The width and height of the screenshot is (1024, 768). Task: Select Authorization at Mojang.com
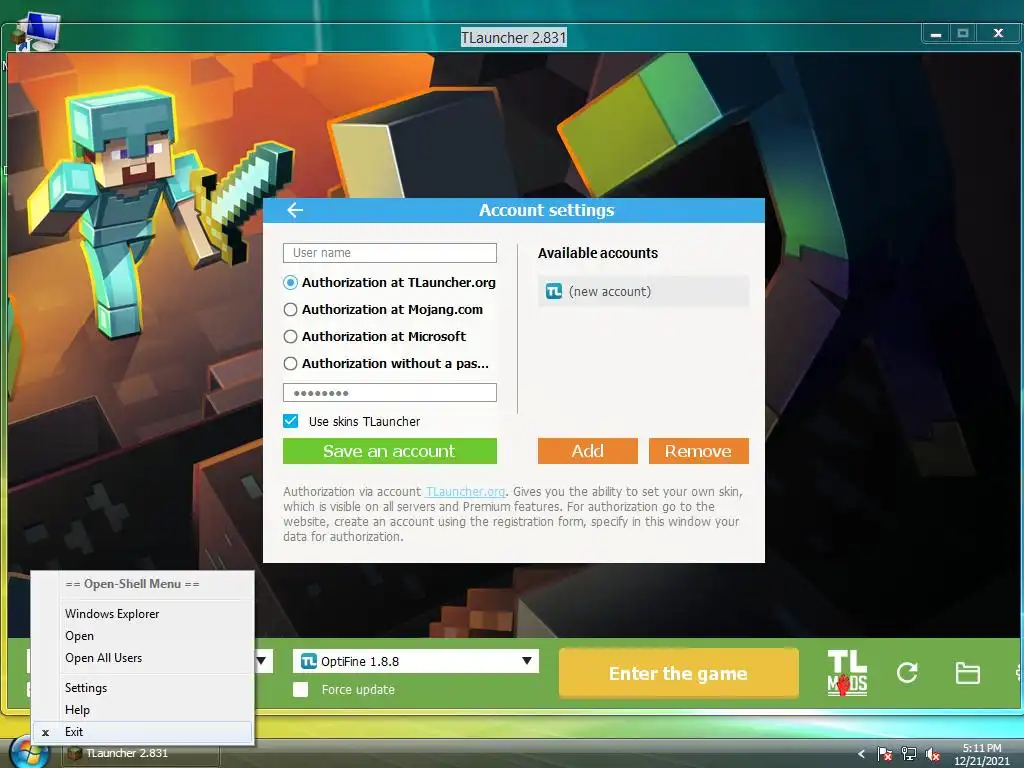tap(291, 310)
